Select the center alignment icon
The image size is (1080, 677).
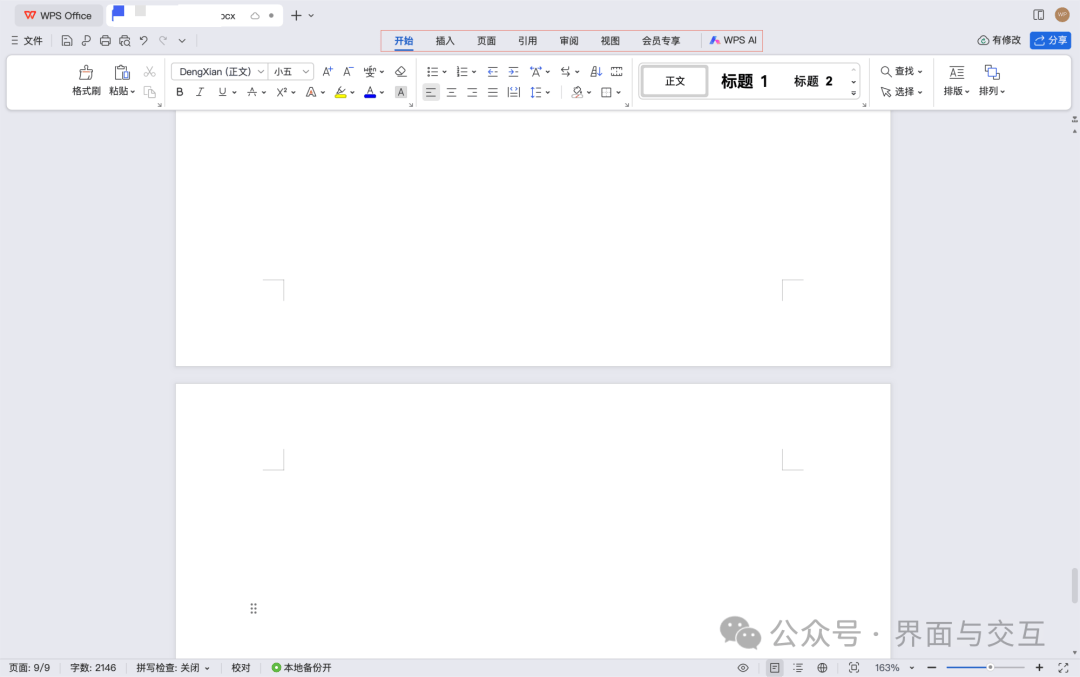click(x=451, y=92)
